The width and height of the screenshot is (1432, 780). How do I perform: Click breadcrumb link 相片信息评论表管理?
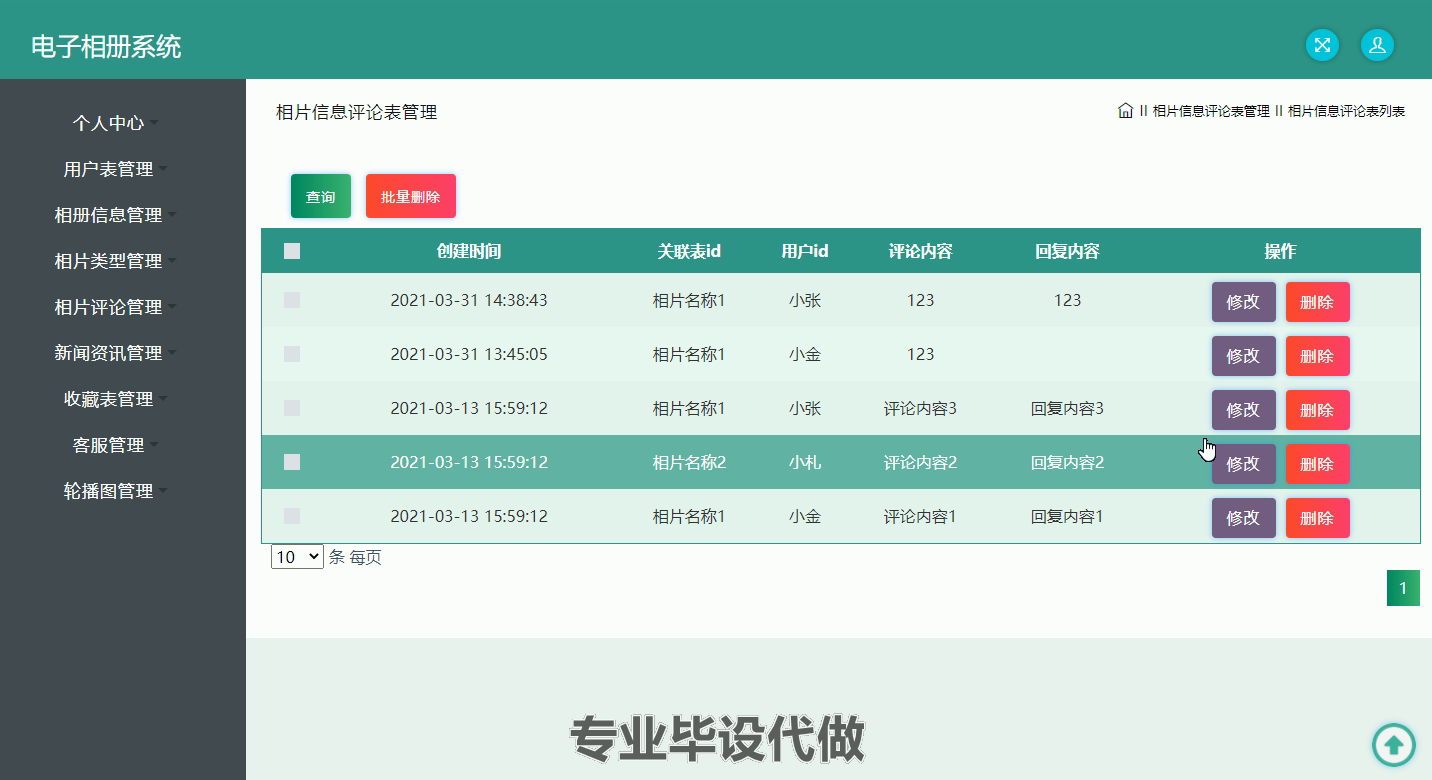point(1211,111)
